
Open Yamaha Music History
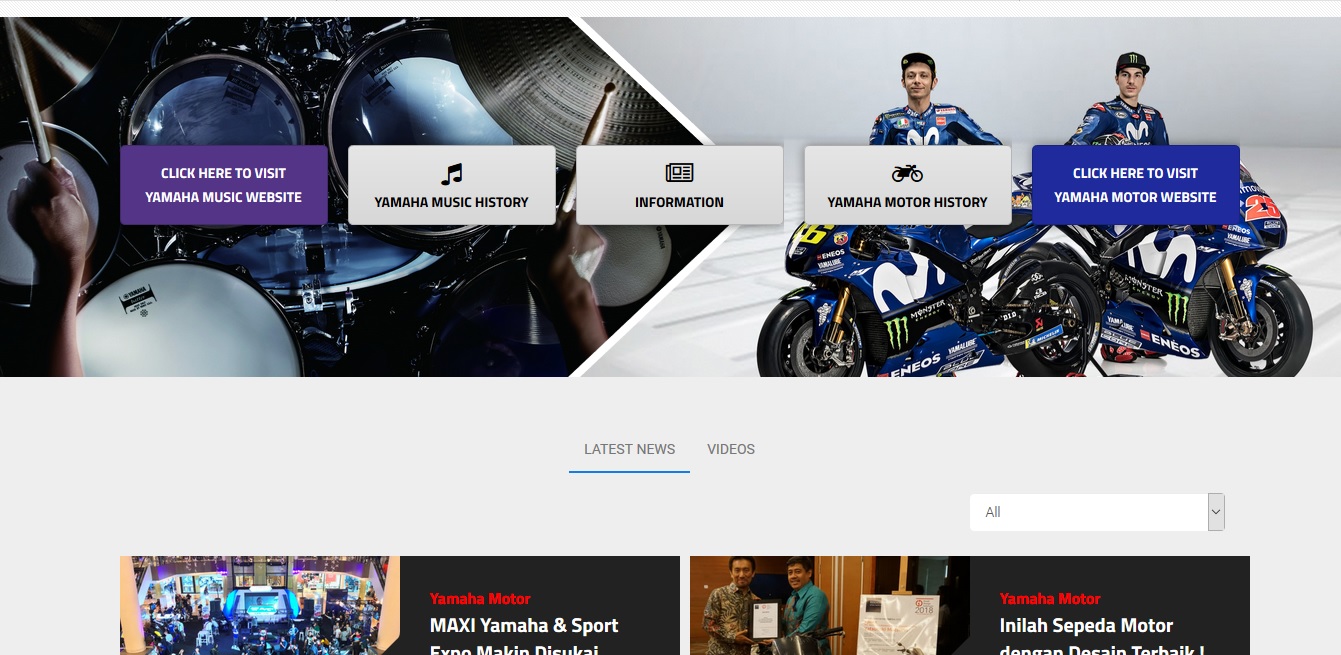coord(452,185)
